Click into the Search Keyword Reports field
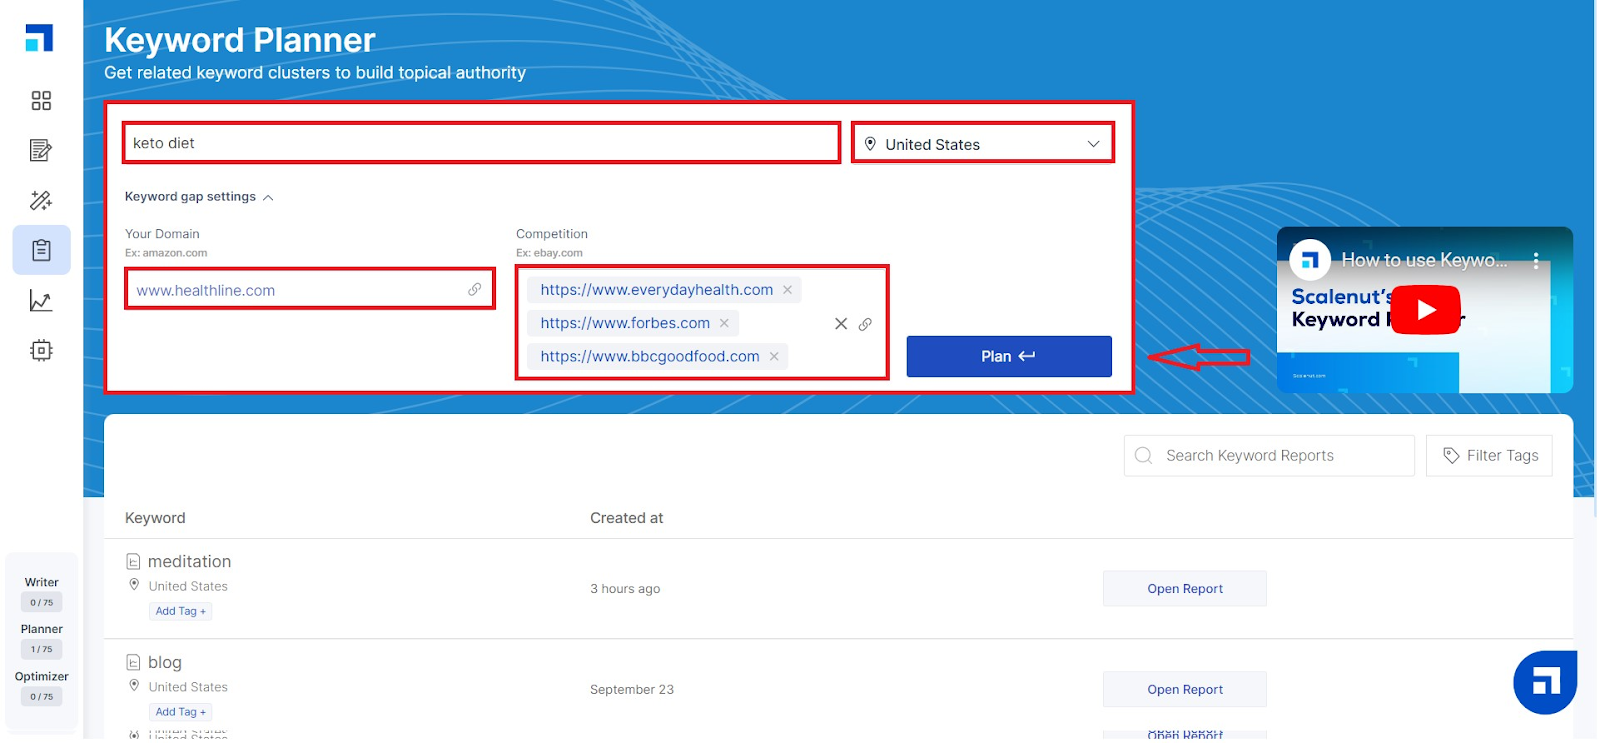This screenshot has width=1600, height=743. click(x=1269, y=455)
